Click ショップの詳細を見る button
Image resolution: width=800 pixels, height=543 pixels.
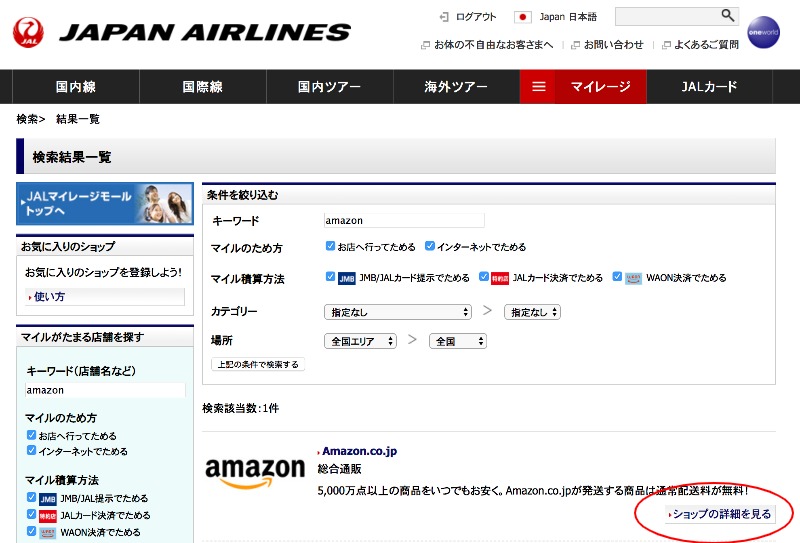tap(720, 514)
